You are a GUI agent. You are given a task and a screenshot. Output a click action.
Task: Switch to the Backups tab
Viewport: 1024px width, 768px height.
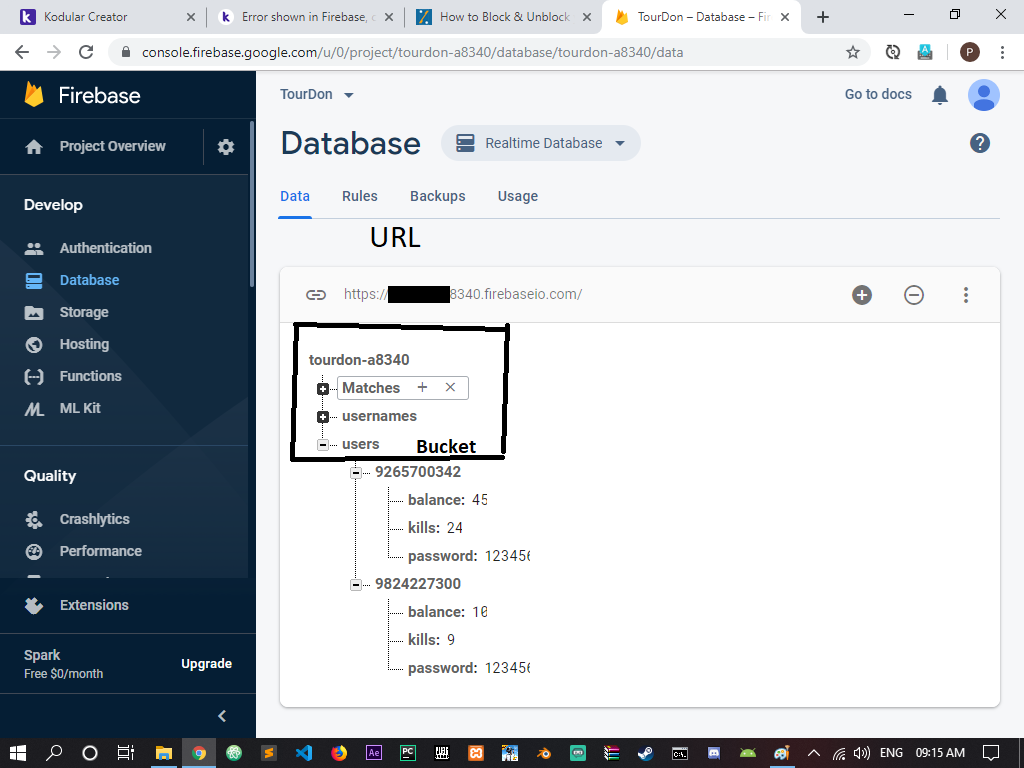tap(438, 197)
